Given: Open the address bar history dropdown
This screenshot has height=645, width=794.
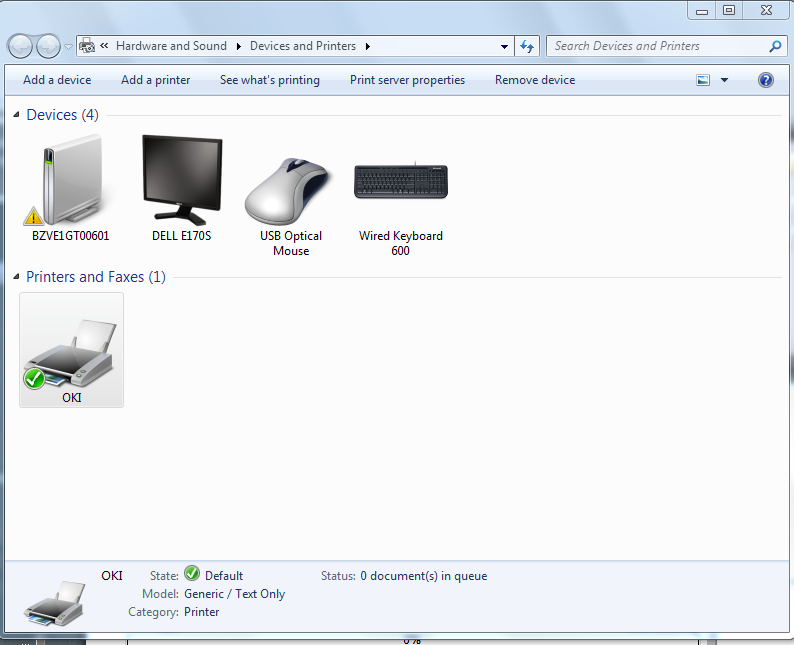Looking at the screenshot, I should click(x=504, y=46).
